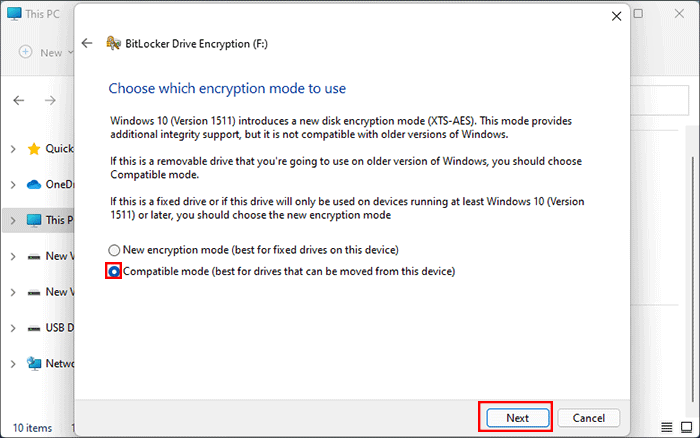Click the USB Drive icon in sidebar
This screenshot has width=700, height=438.
pos(35,328)
